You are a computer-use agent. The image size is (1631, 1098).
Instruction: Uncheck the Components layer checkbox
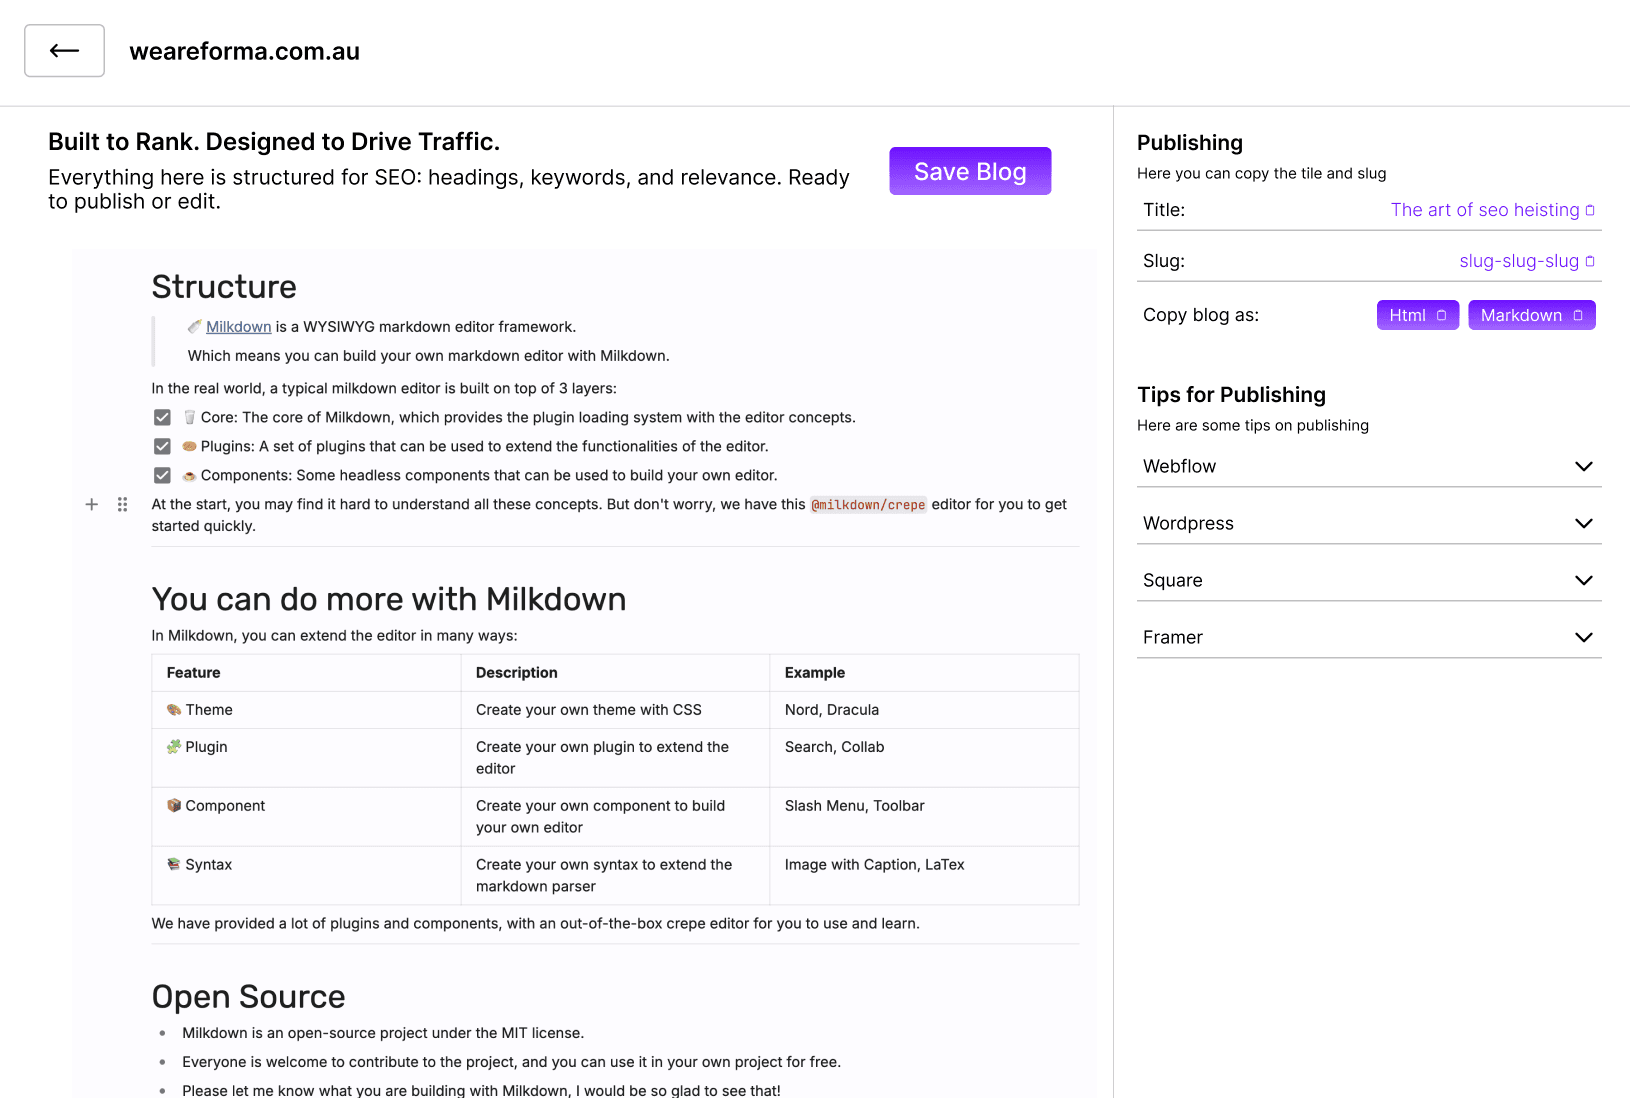pyautogui.click(x=162, y=475)
